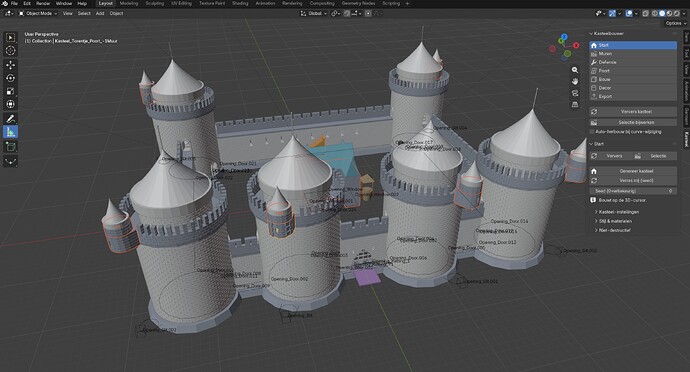Adjust the Seed value field
This screenshot has height=372, width=690.
click(633, 191)
